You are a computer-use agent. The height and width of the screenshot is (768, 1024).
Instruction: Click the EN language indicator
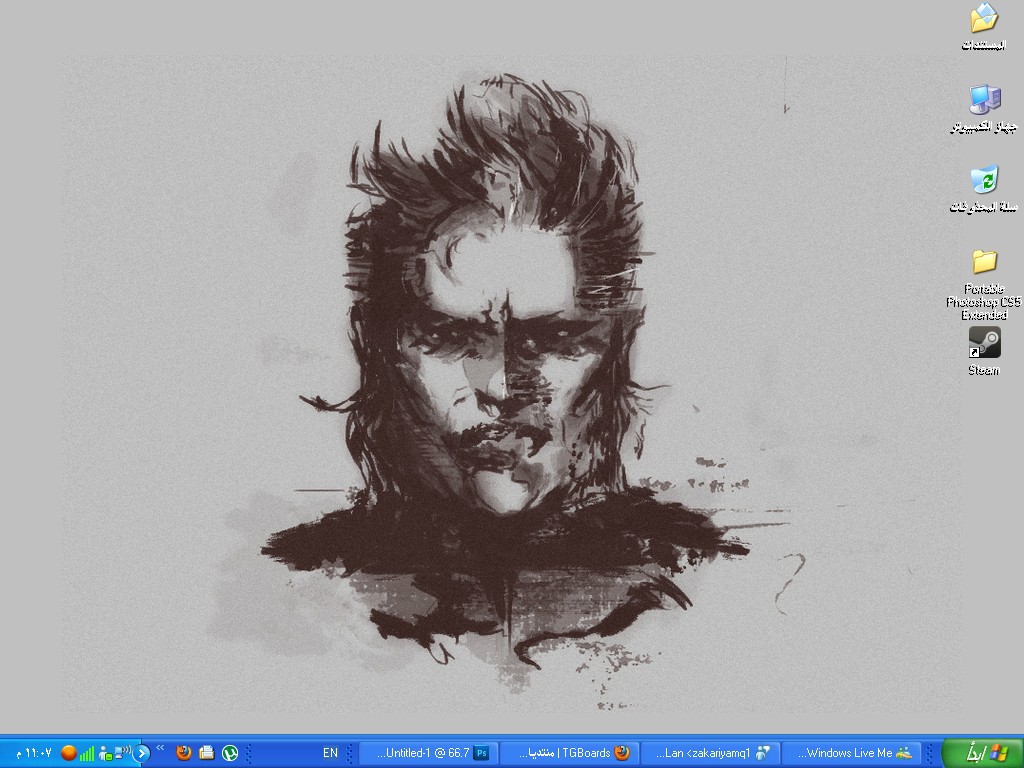pos(330,753)
